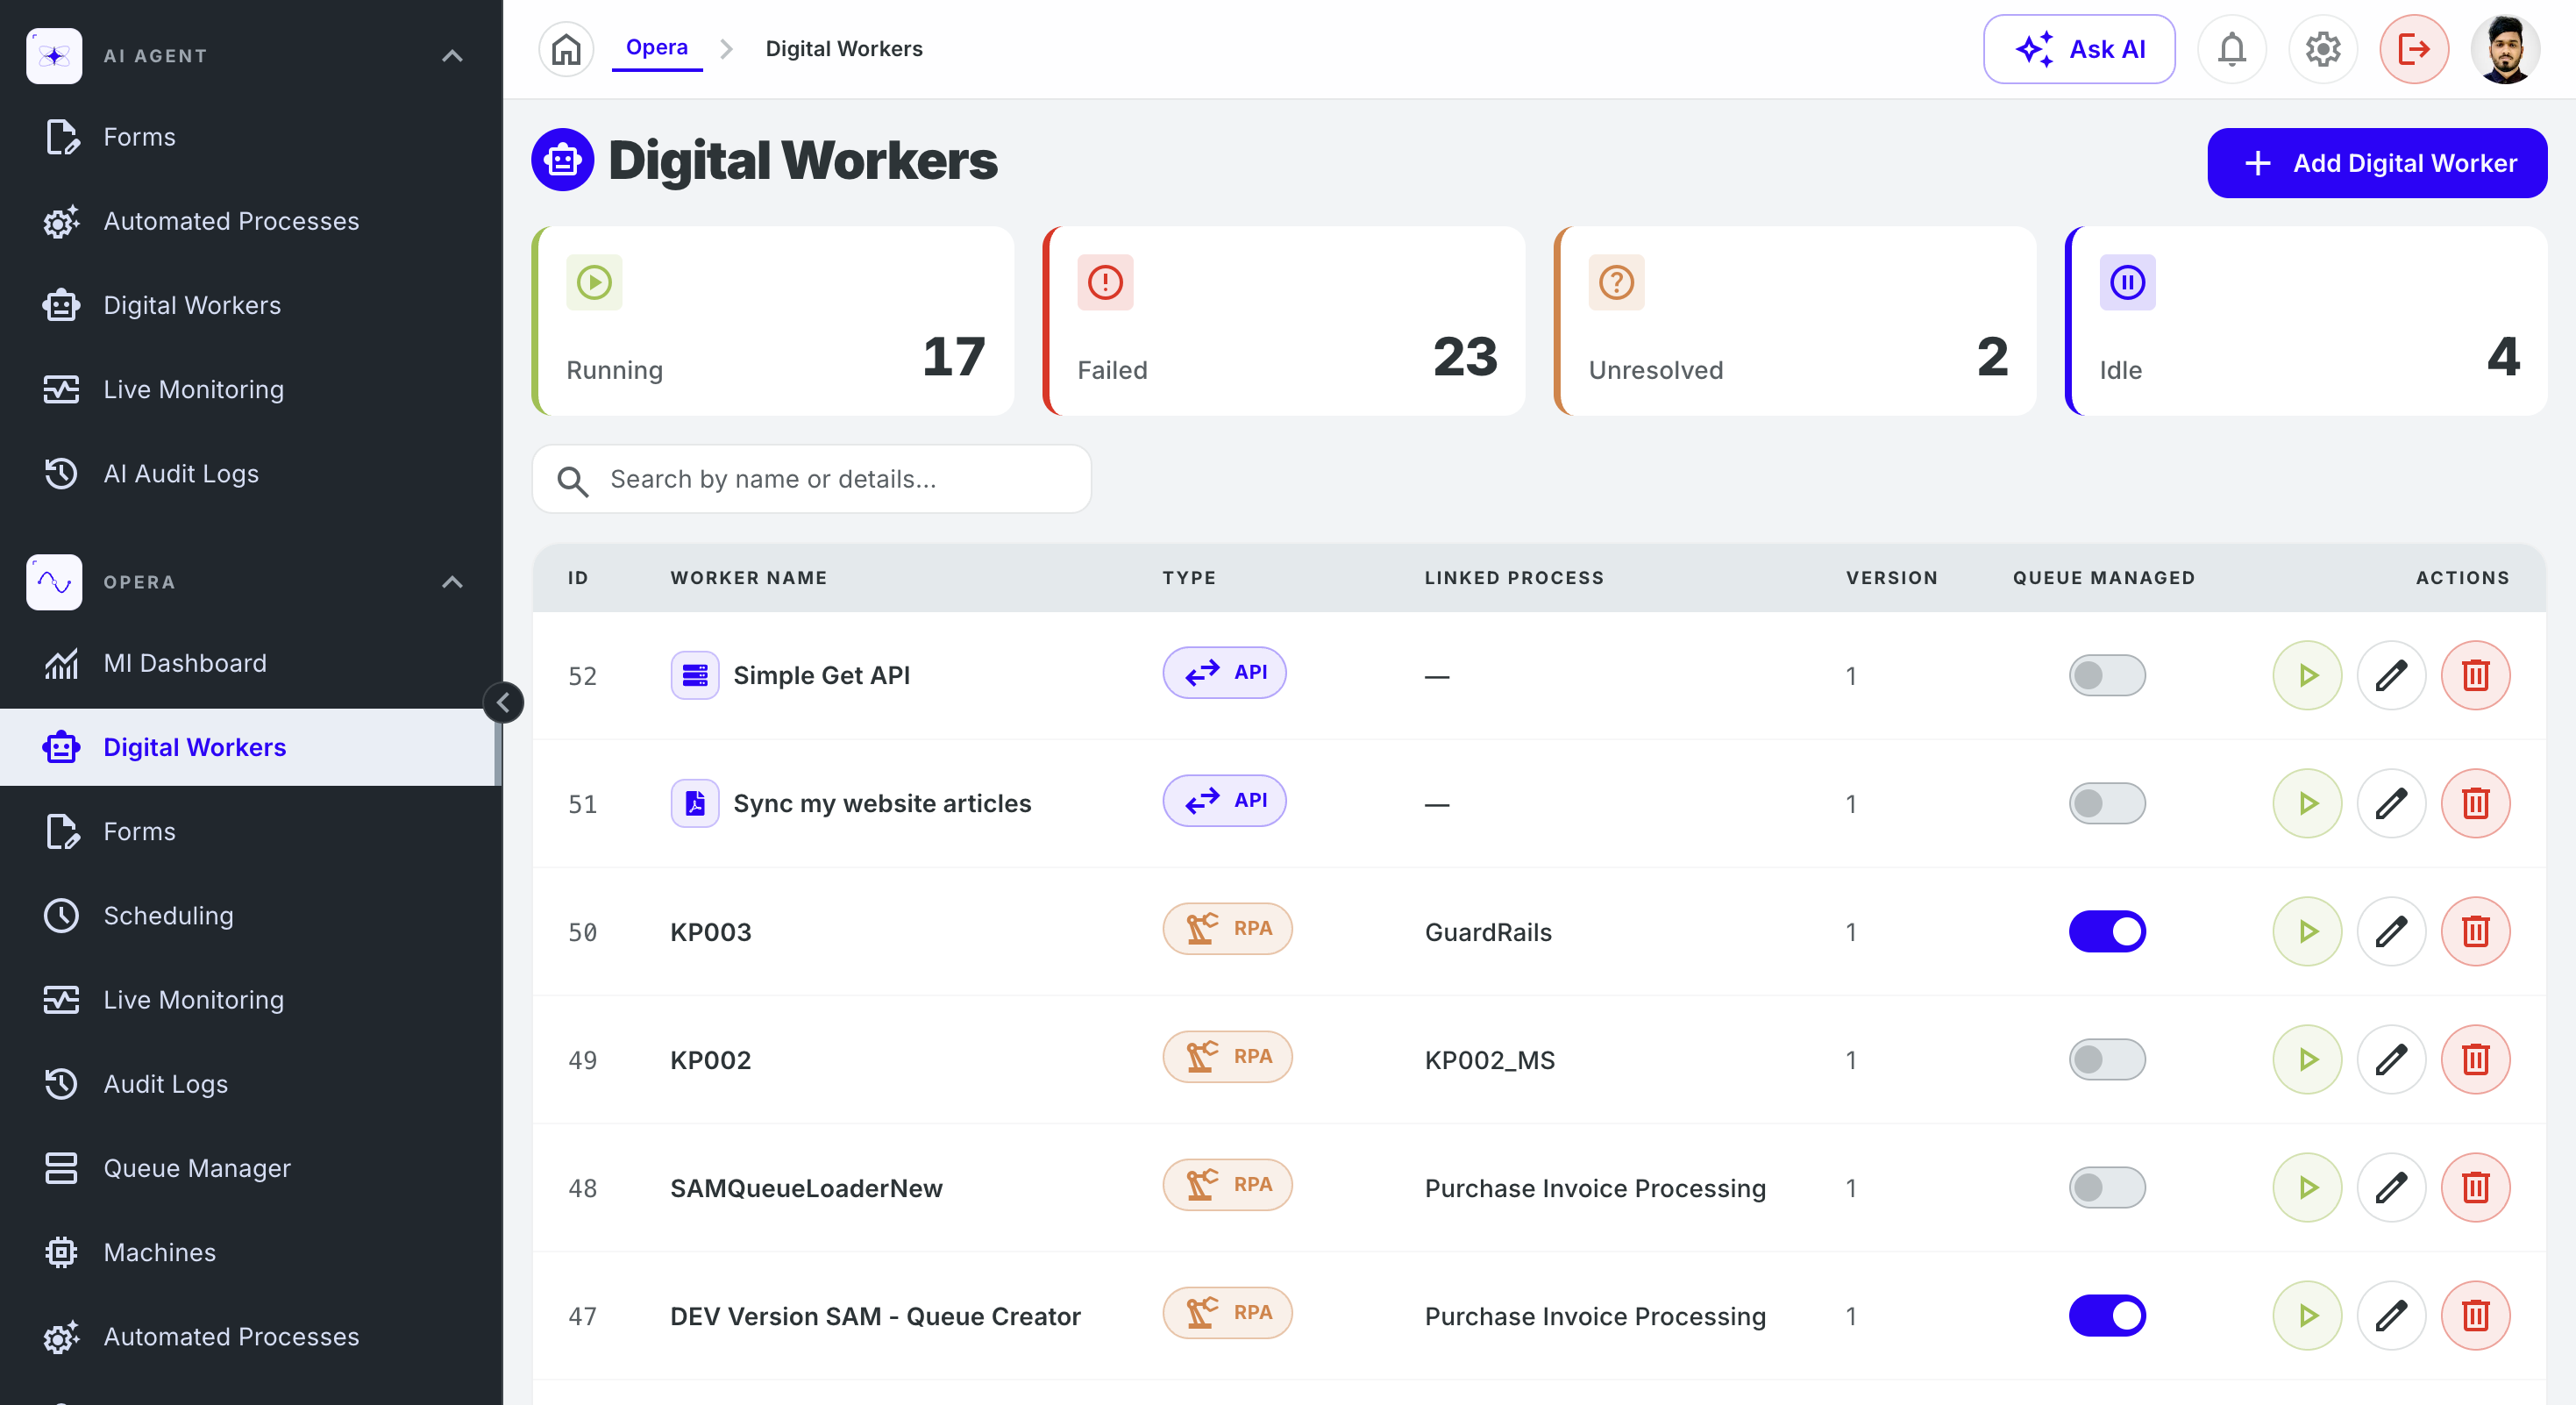Run DEV Version SAM - Queue Creator

tap(2307, 1315)
